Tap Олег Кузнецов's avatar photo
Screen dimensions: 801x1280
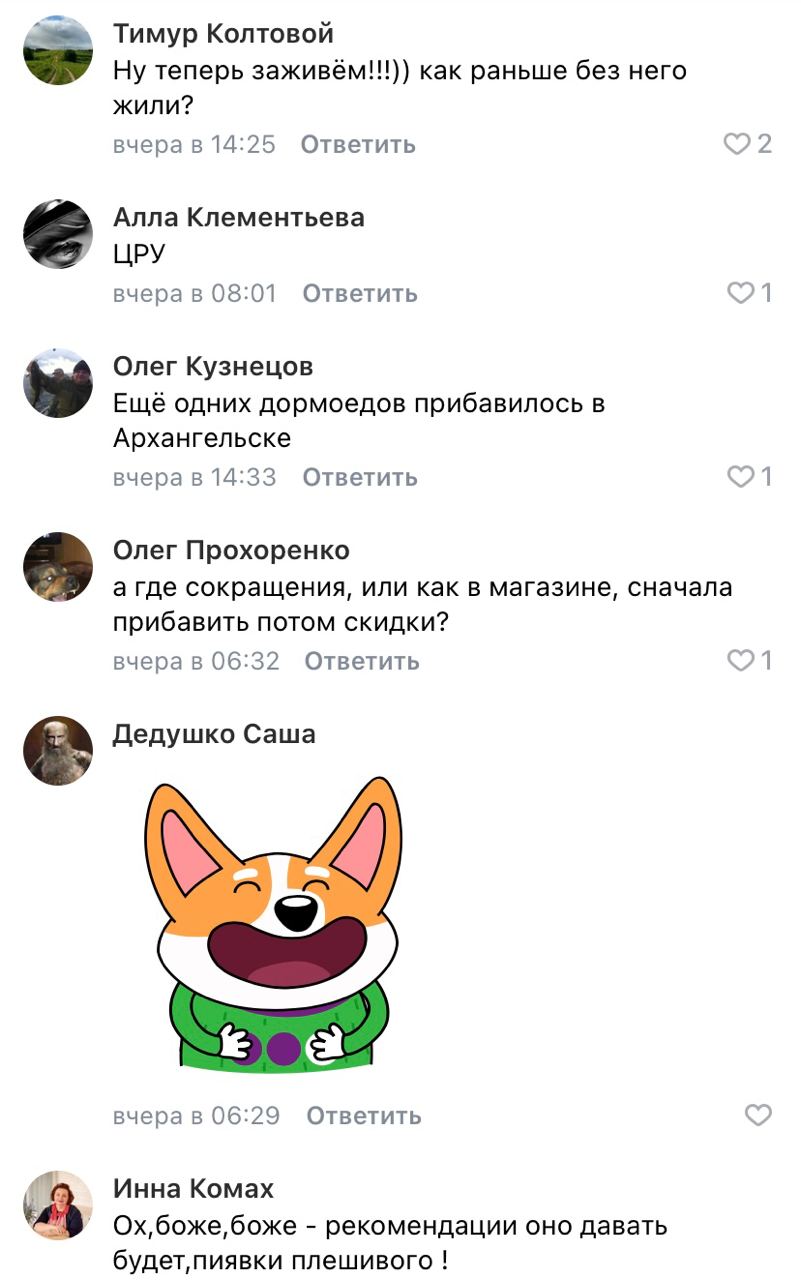58,383
